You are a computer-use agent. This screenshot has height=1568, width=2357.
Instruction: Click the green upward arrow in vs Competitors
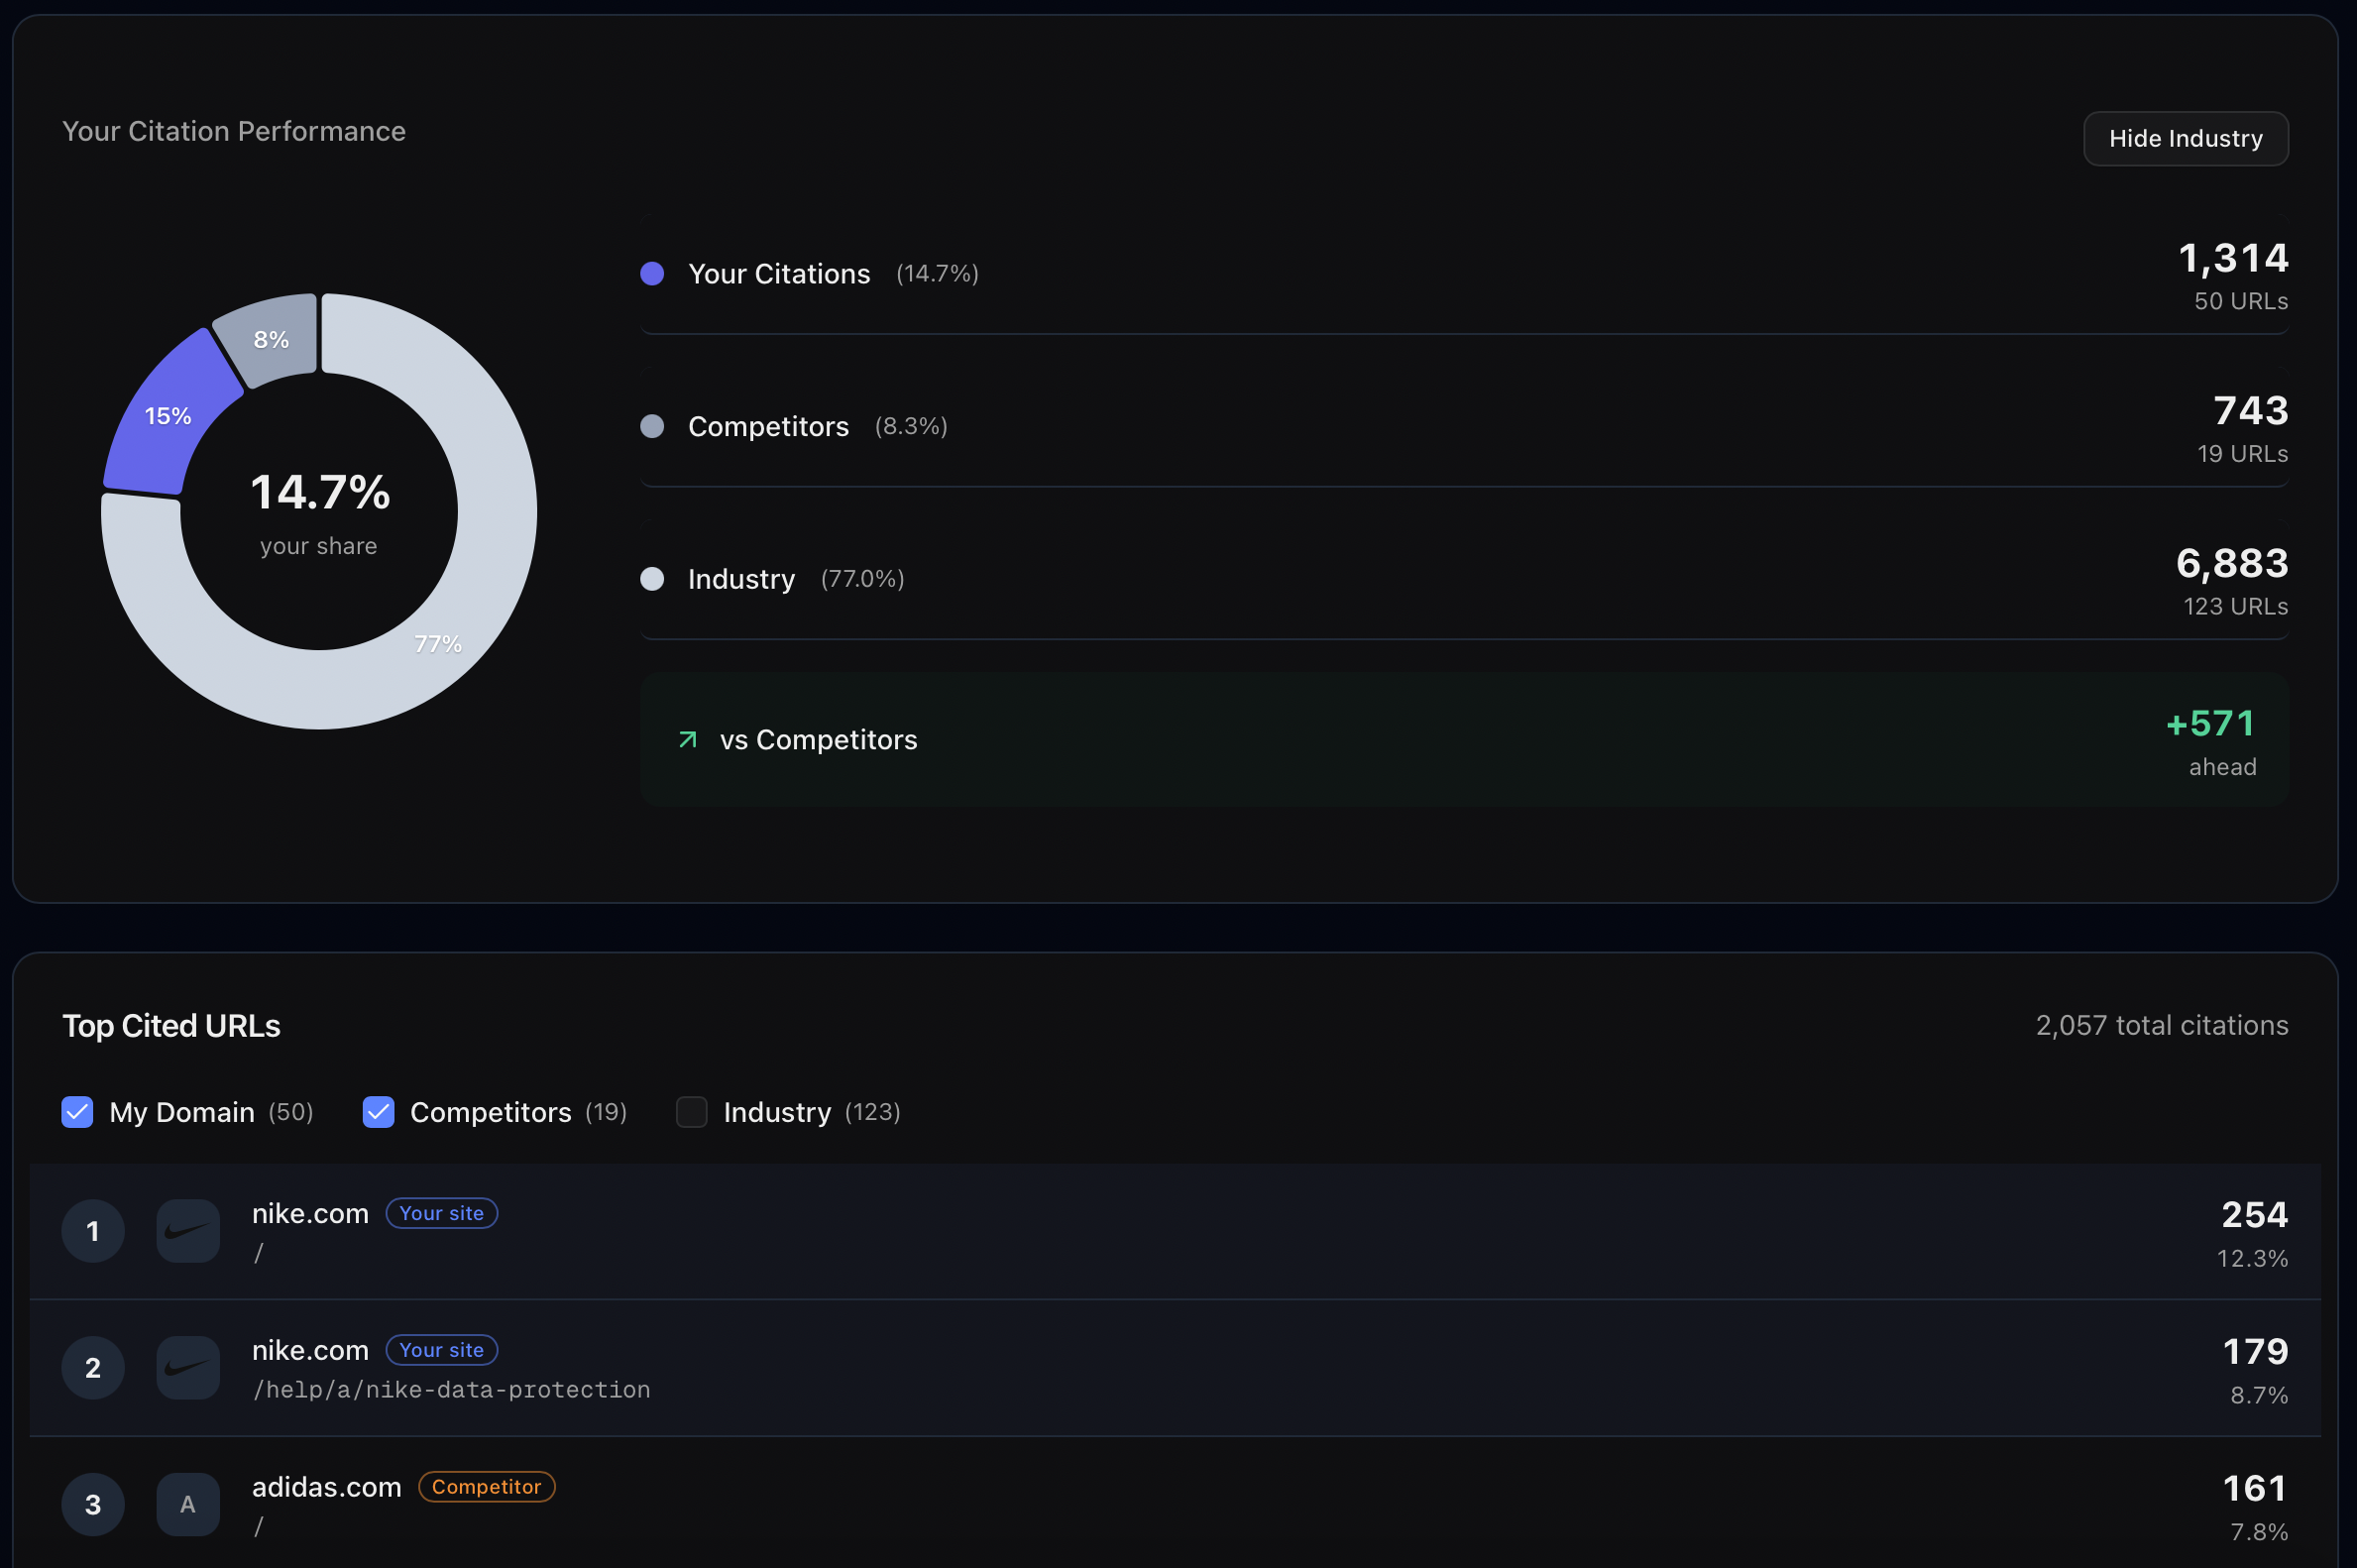point(686,739)
